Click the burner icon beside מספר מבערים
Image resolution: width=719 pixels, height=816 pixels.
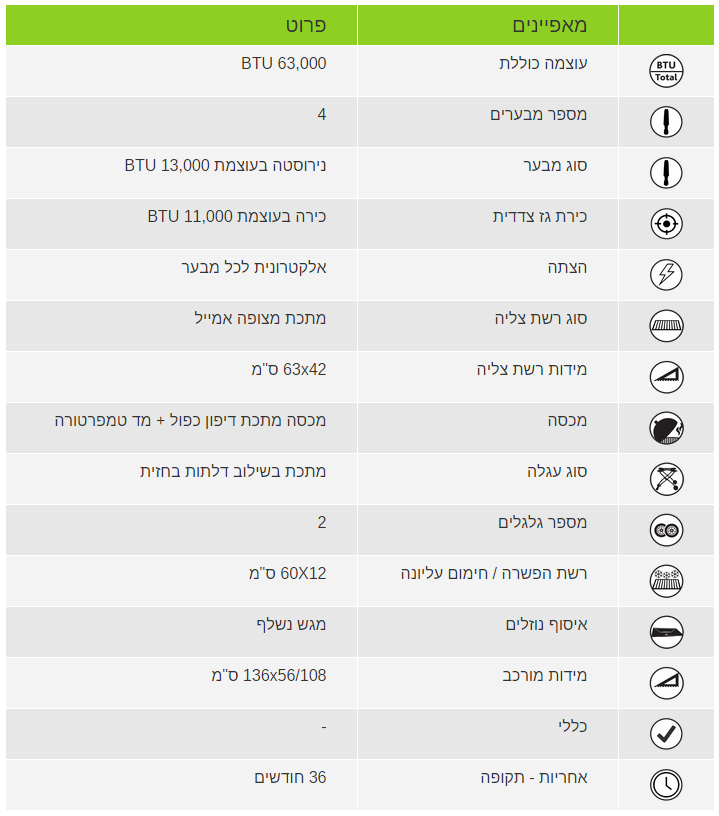click(666, 122)
